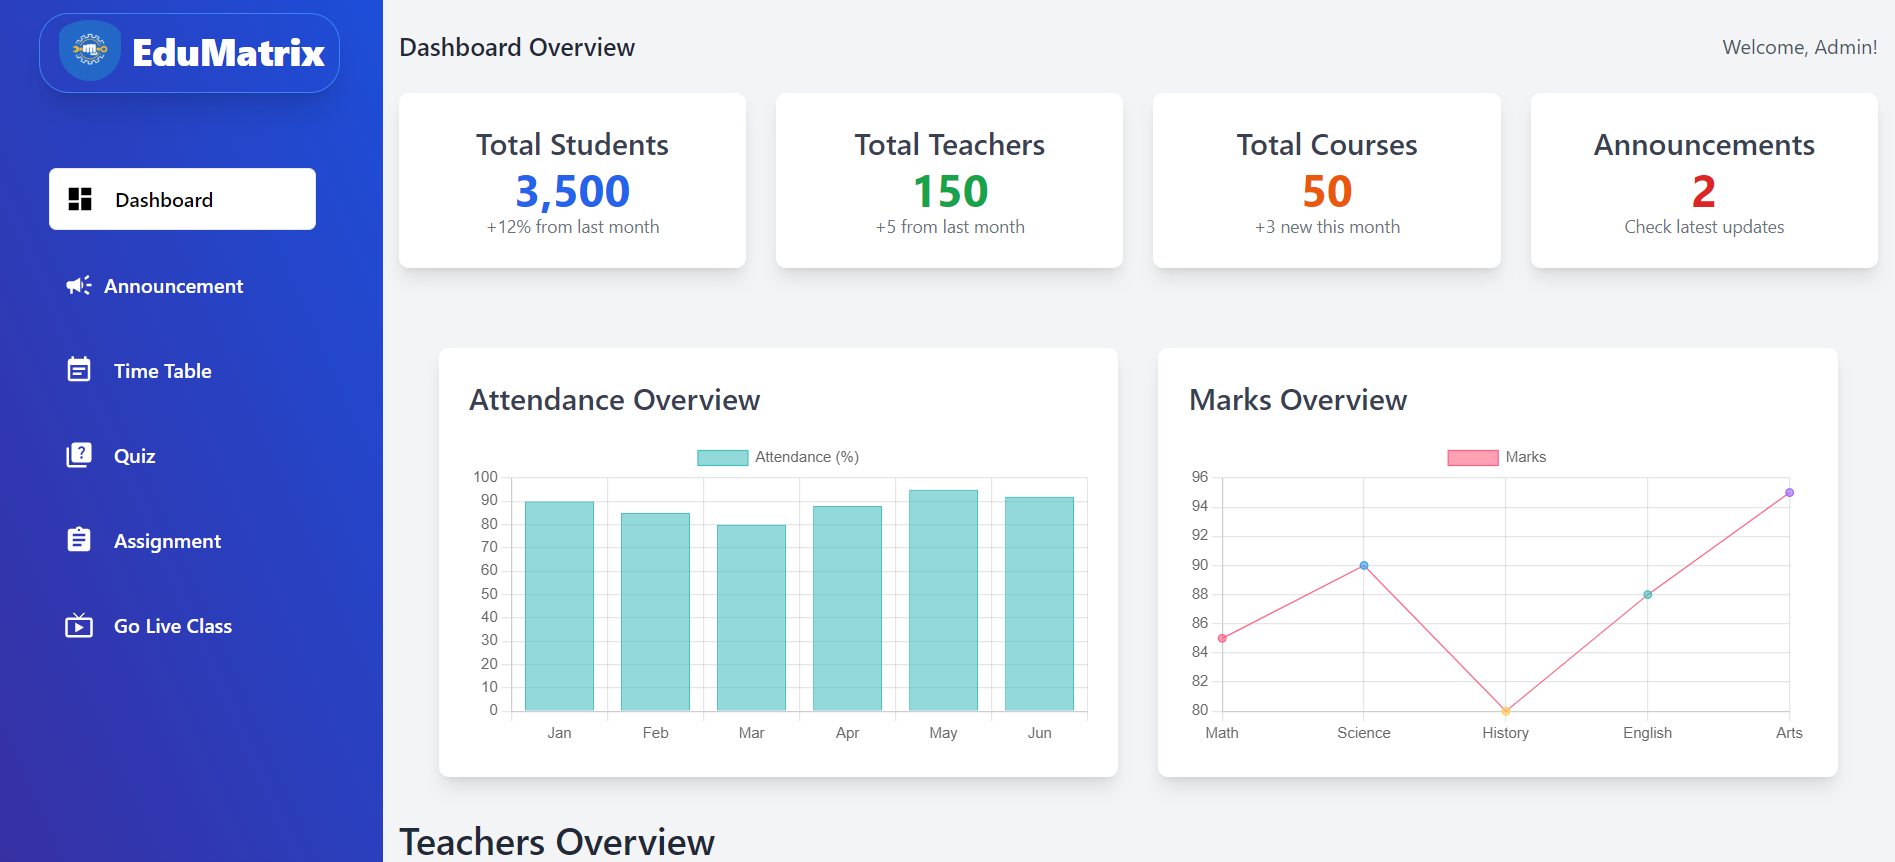Open the Time Table menu item
The height and width of the screenshot is (862, 1895).
click(162, 371)
